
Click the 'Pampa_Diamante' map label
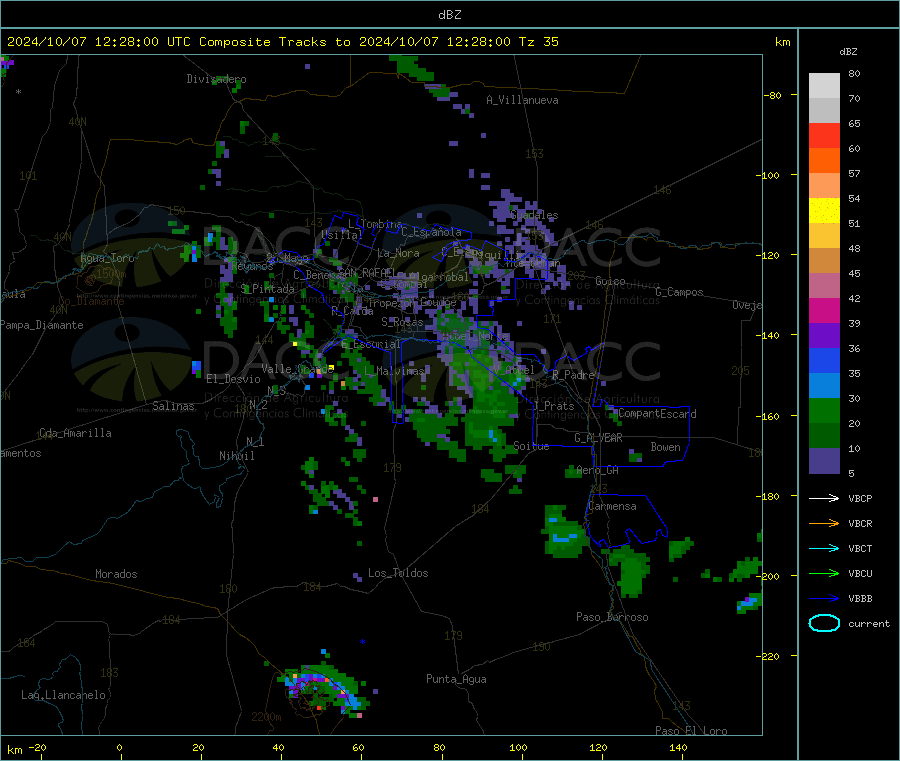click(x=42, y=325)
